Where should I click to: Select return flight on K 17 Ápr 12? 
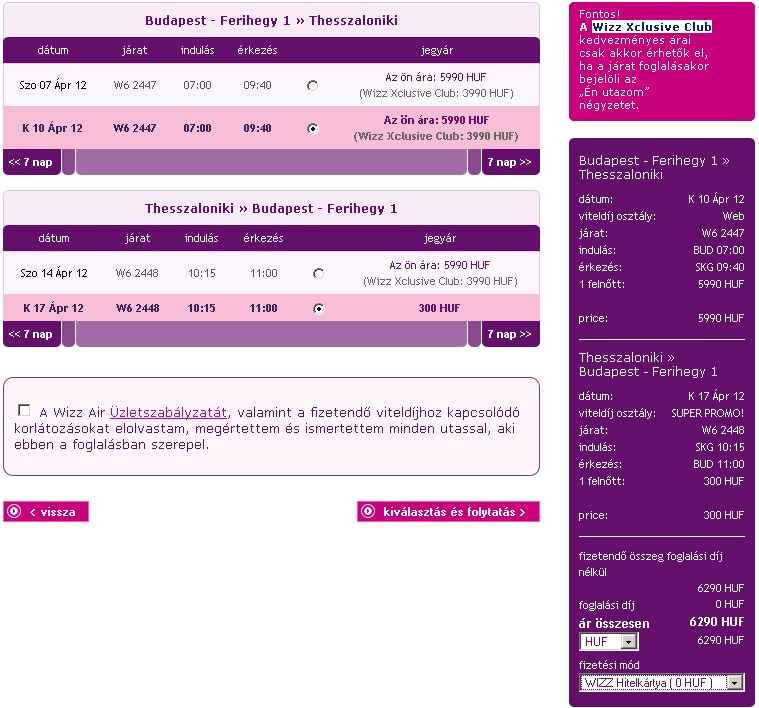pos(318,308)
